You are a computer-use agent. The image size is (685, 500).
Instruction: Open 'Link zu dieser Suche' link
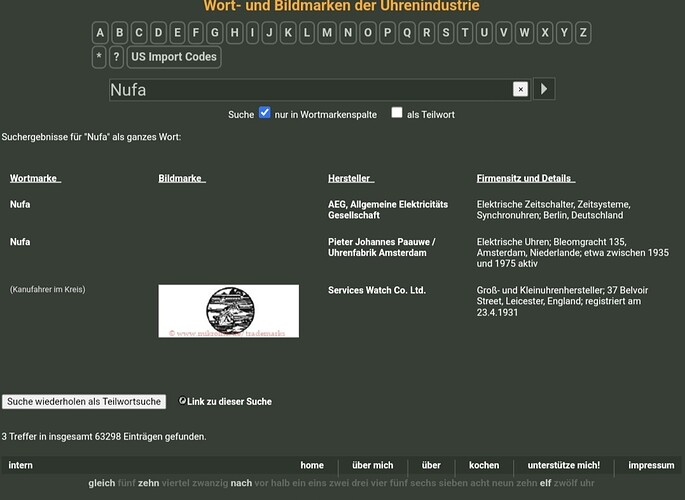pos(225,401)
